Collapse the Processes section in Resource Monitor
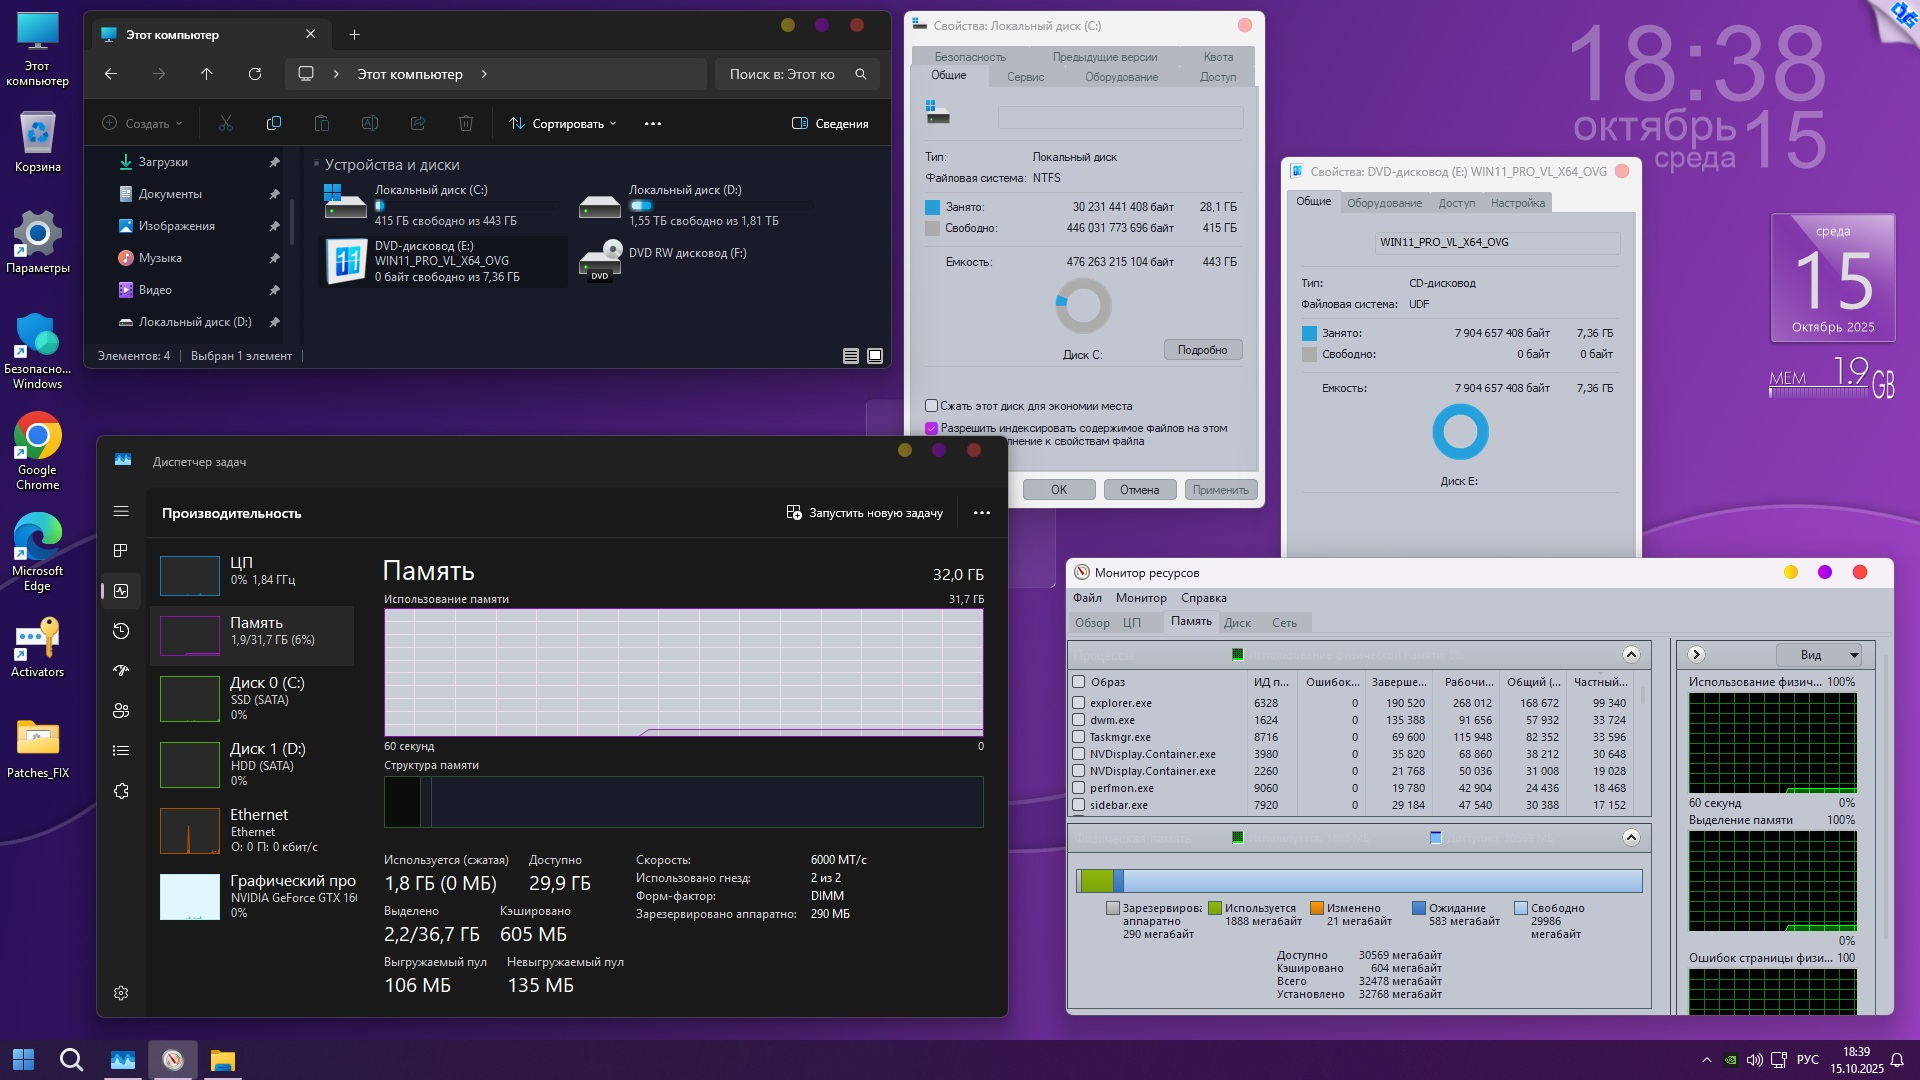 click(1631, 655)
